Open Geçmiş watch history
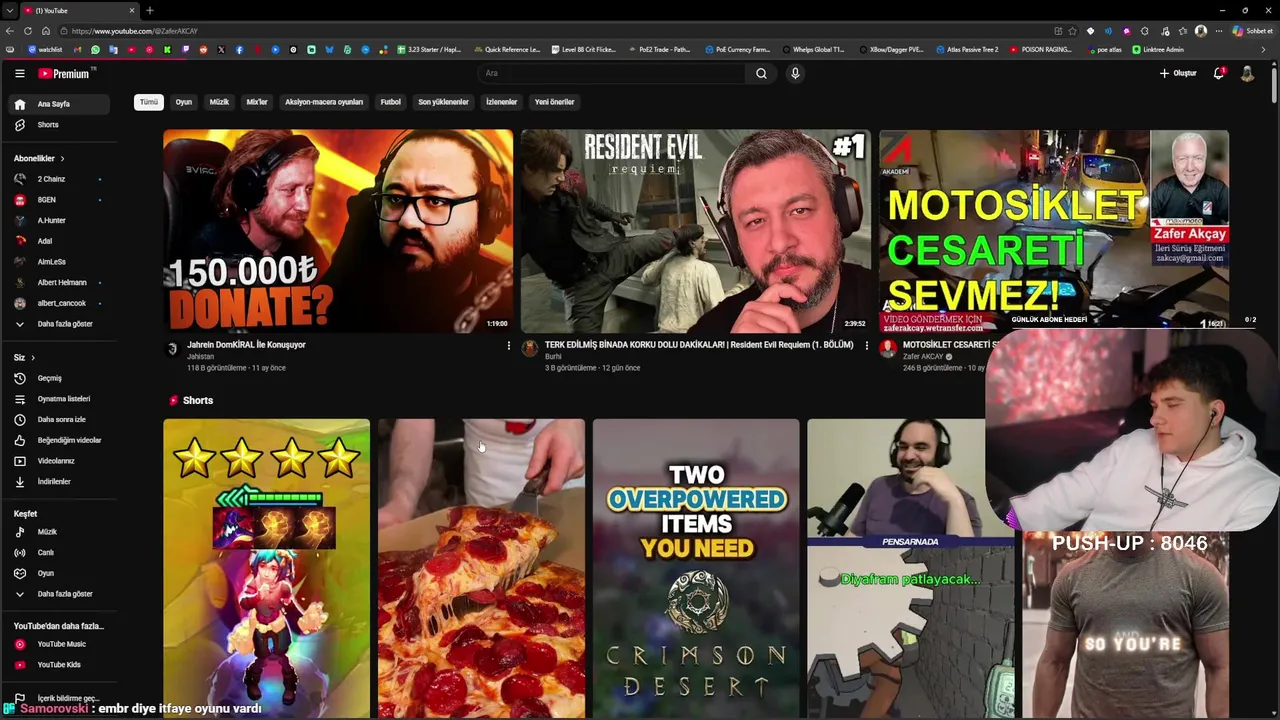Viewport: 1280px width, 720px height. tap(60, 378)
